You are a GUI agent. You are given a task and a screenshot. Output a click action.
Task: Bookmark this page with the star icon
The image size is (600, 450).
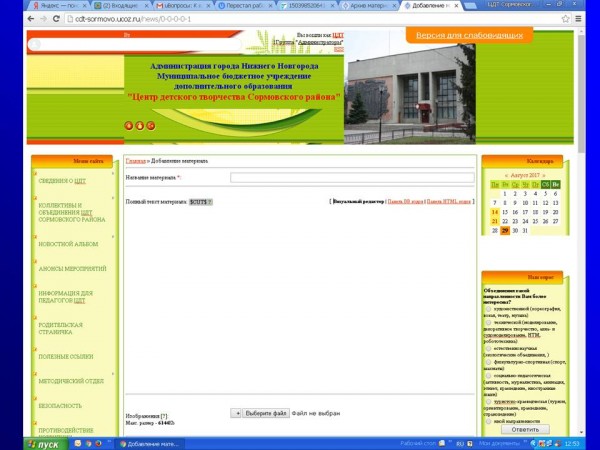(x=566, y=19)
